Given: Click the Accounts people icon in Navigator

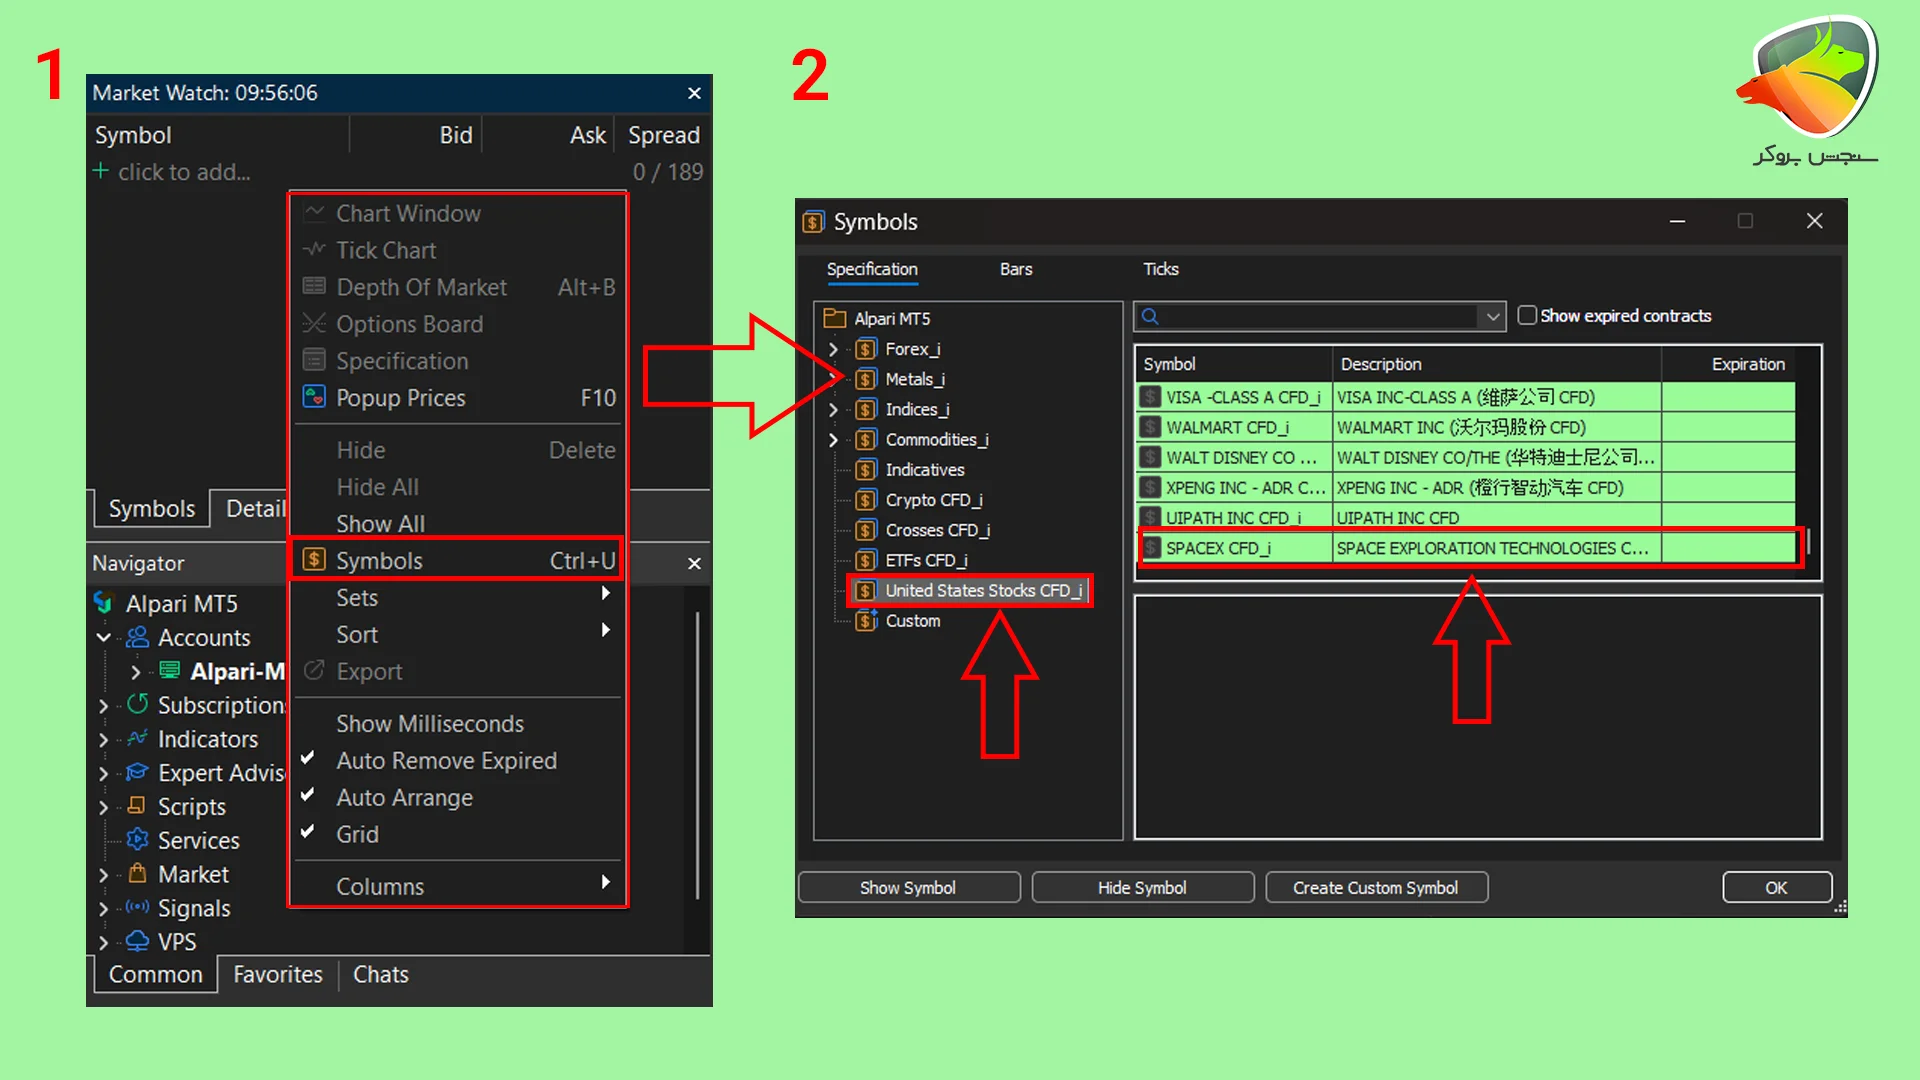Looking at the screenshot, I should click(x=138, y=637).
